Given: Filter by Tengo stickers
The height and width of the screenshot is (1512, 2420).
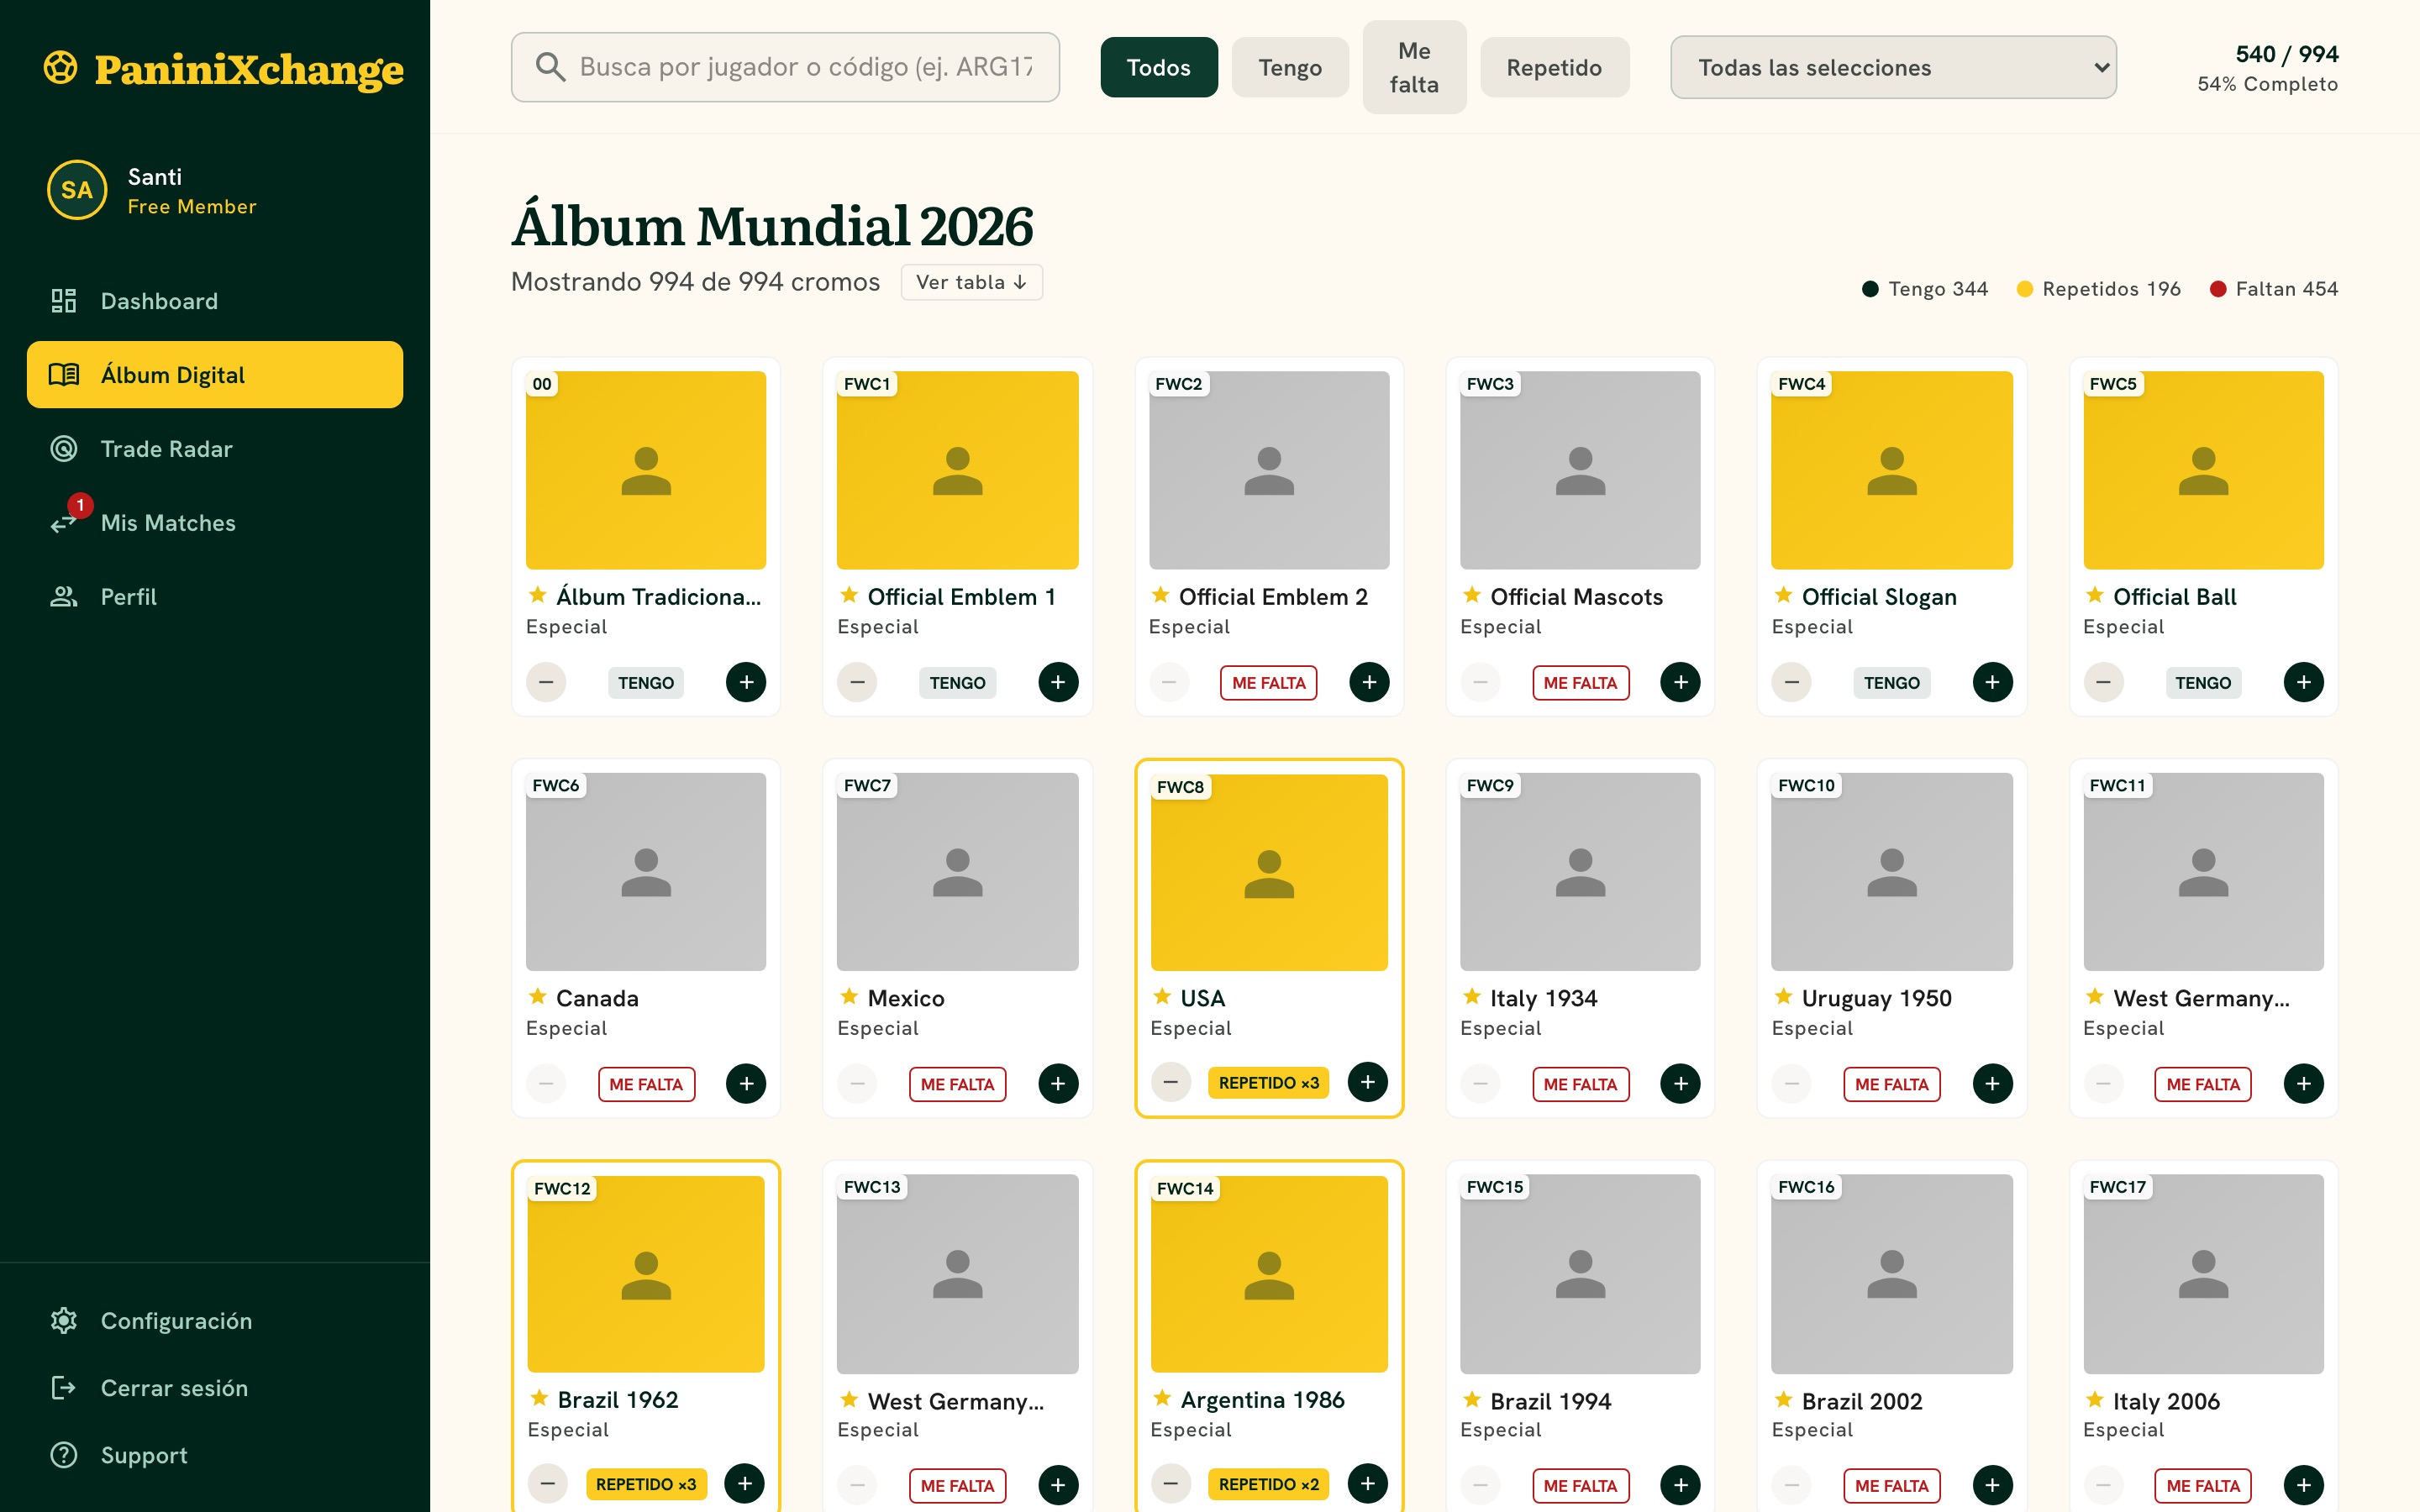Looking at the screenshot, I should (x=1290, y=67).
